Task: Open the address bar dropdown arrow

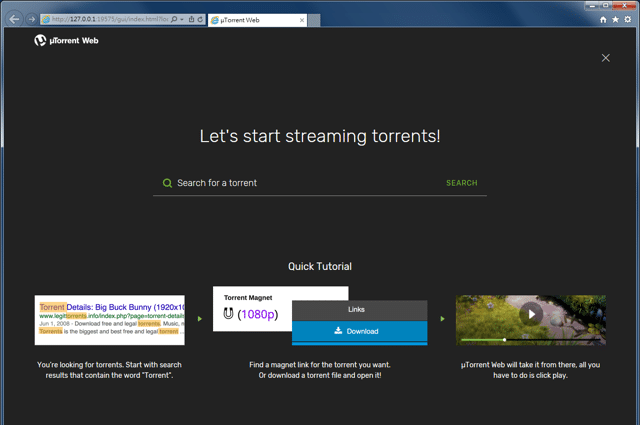Action: (x=182, y=19)
